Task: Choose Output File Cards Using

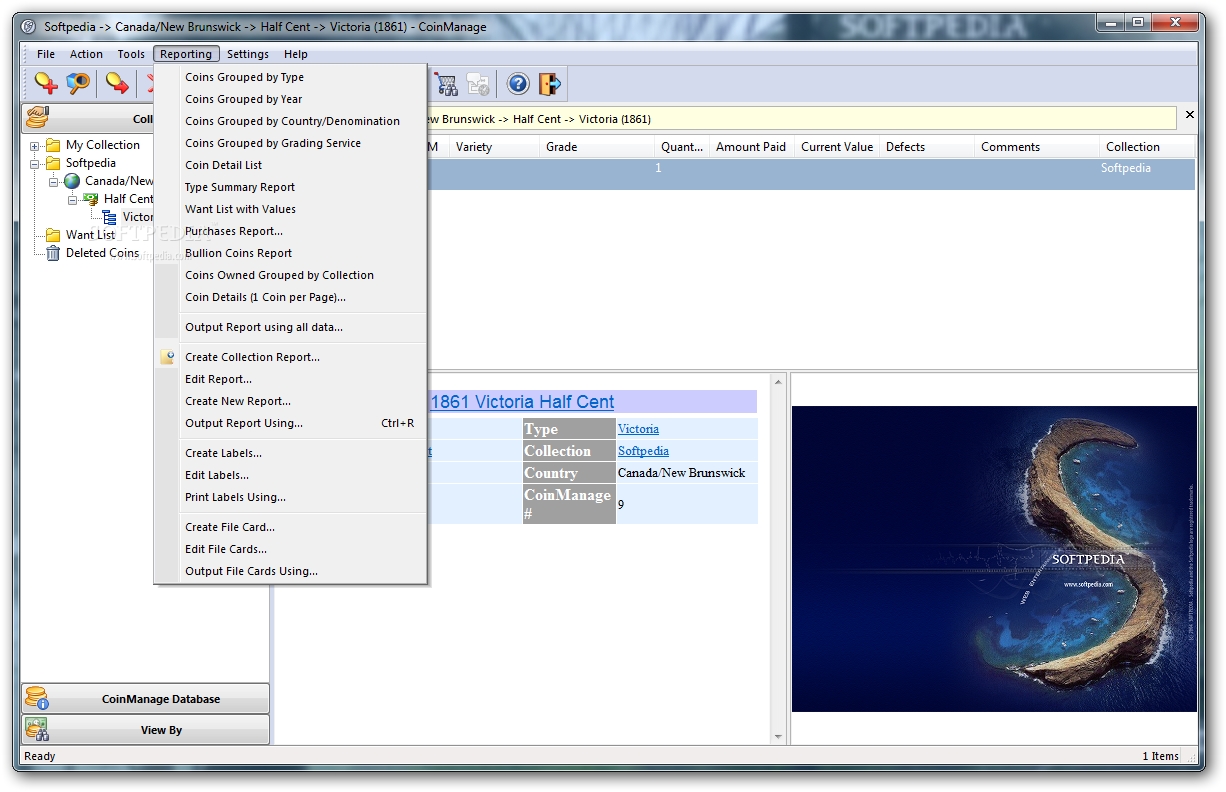Action: pyautogui.click(x=291, y=571)
